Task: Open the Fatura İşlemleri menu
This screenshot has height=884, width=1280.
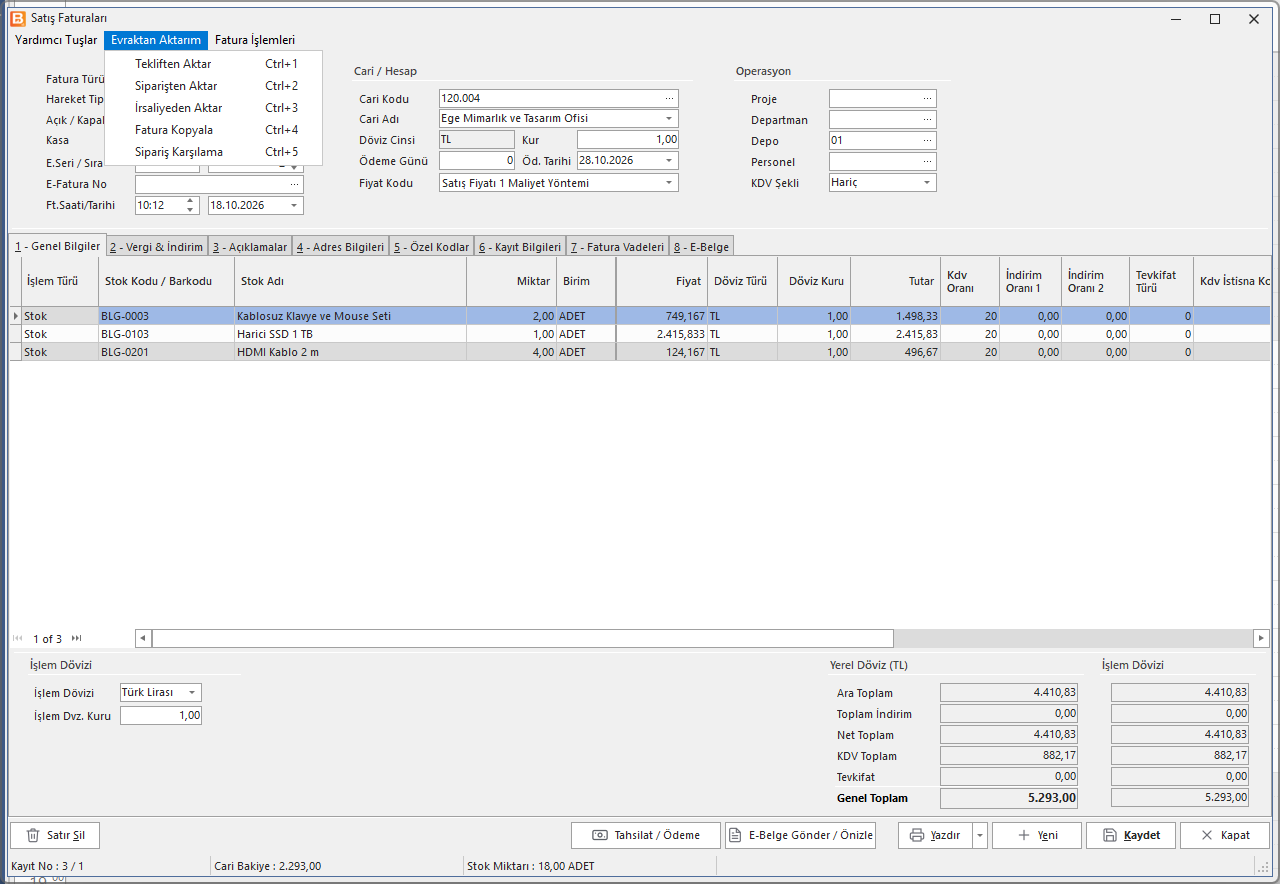Action: click(x=255, y=40)
